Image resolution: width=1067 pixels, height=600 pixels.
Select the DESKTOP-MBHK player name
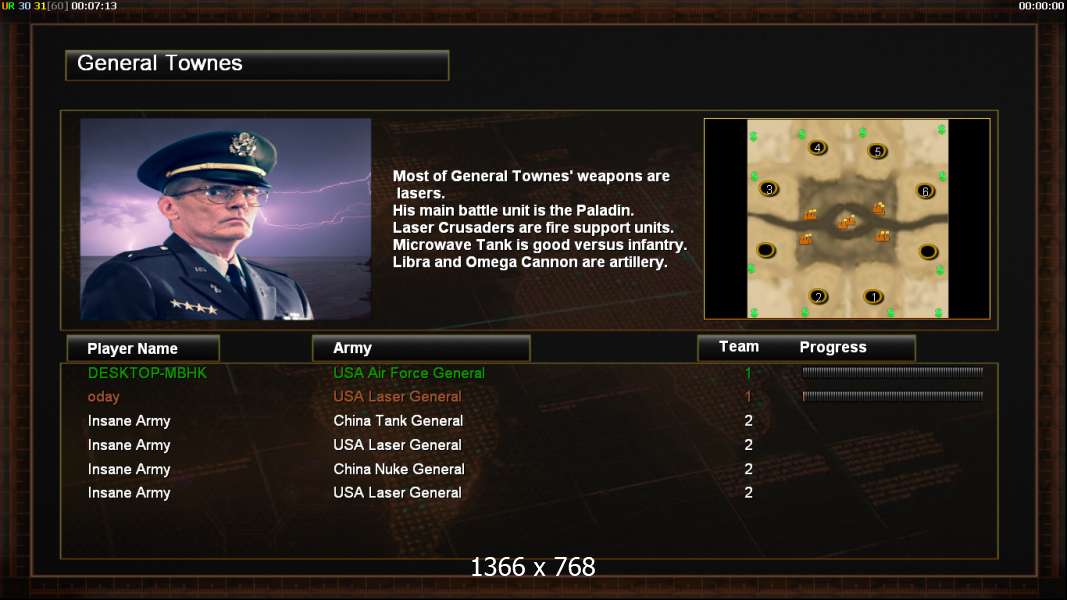tap(147, 373)
